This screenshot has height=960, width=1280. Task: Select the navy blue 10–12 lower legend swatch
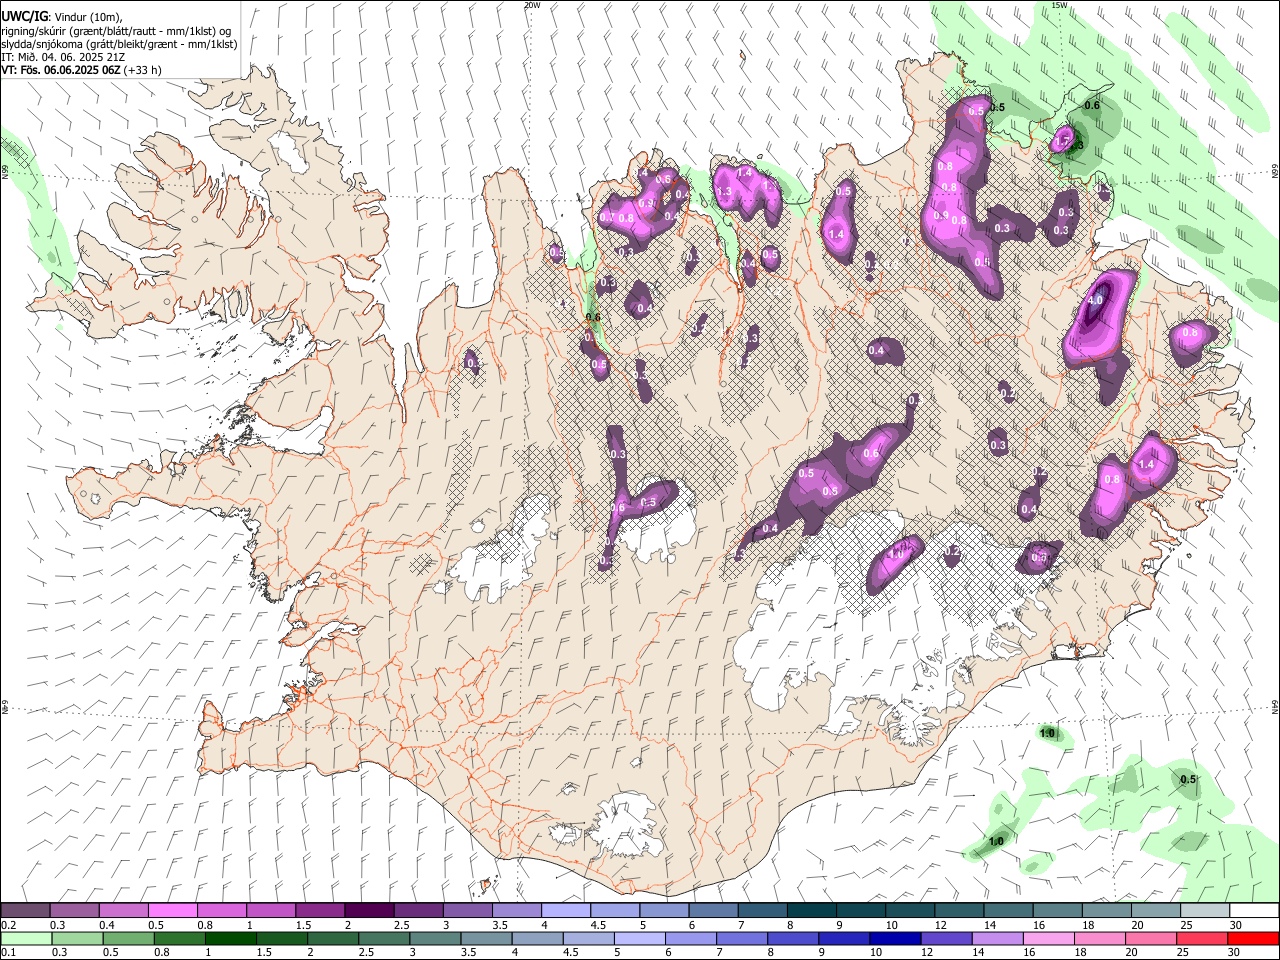(895, 938)
